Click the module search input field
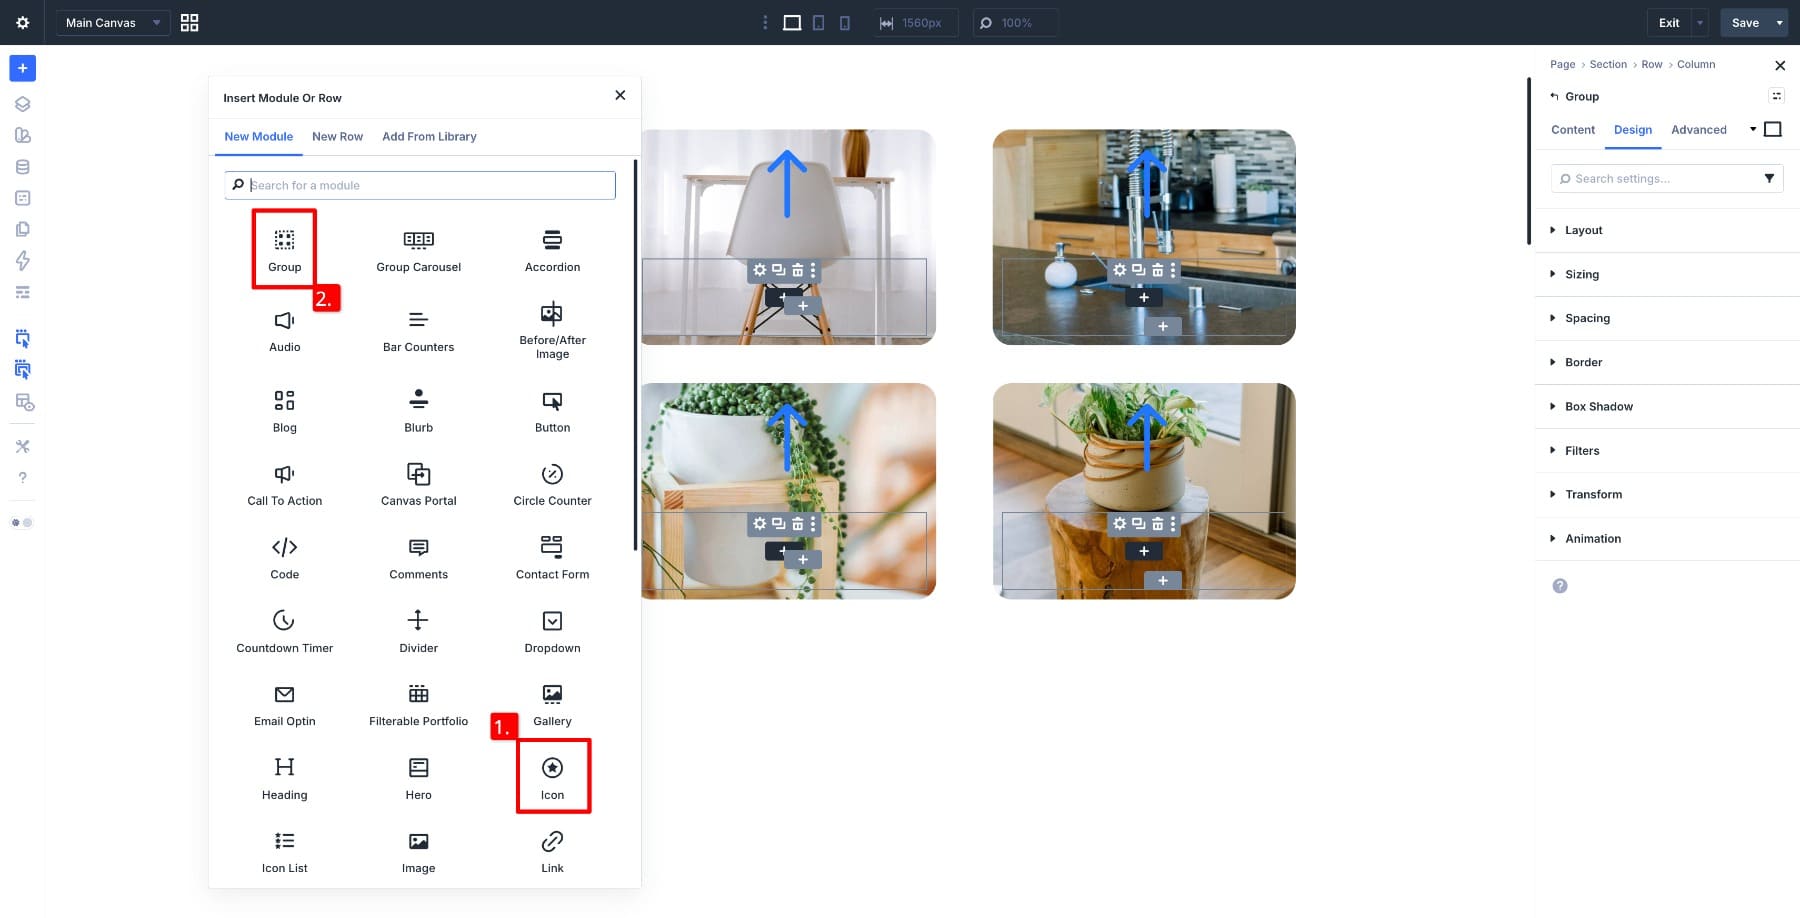 419,185
